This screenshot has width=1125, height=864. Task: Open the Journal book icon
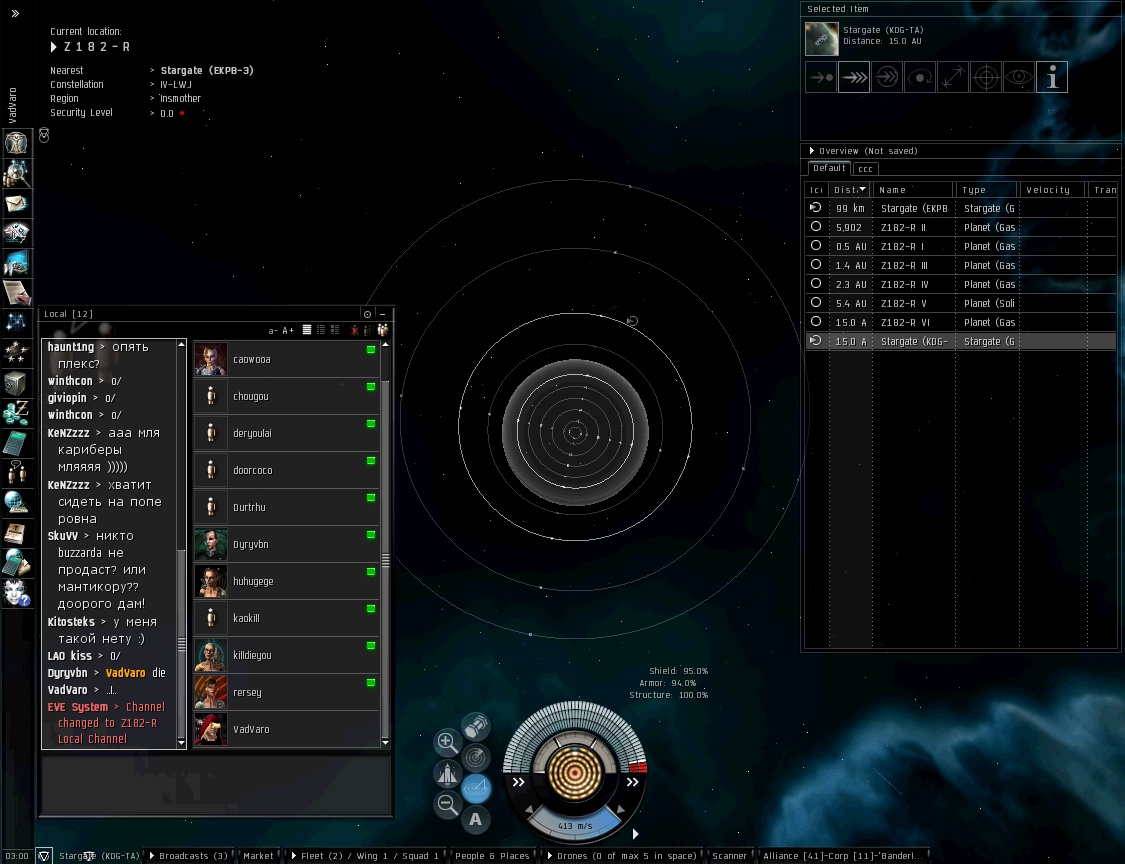coord(16,532)
